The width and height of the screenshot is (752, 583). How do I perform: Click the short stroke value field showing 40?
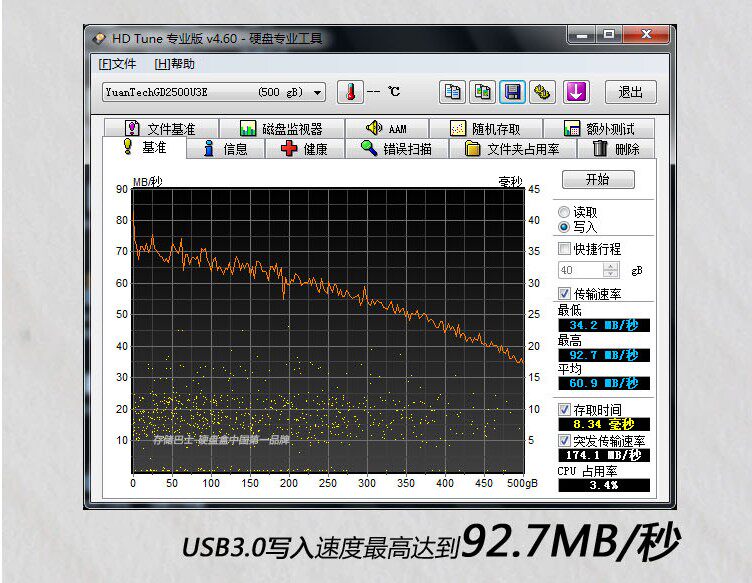click(580, 270)
